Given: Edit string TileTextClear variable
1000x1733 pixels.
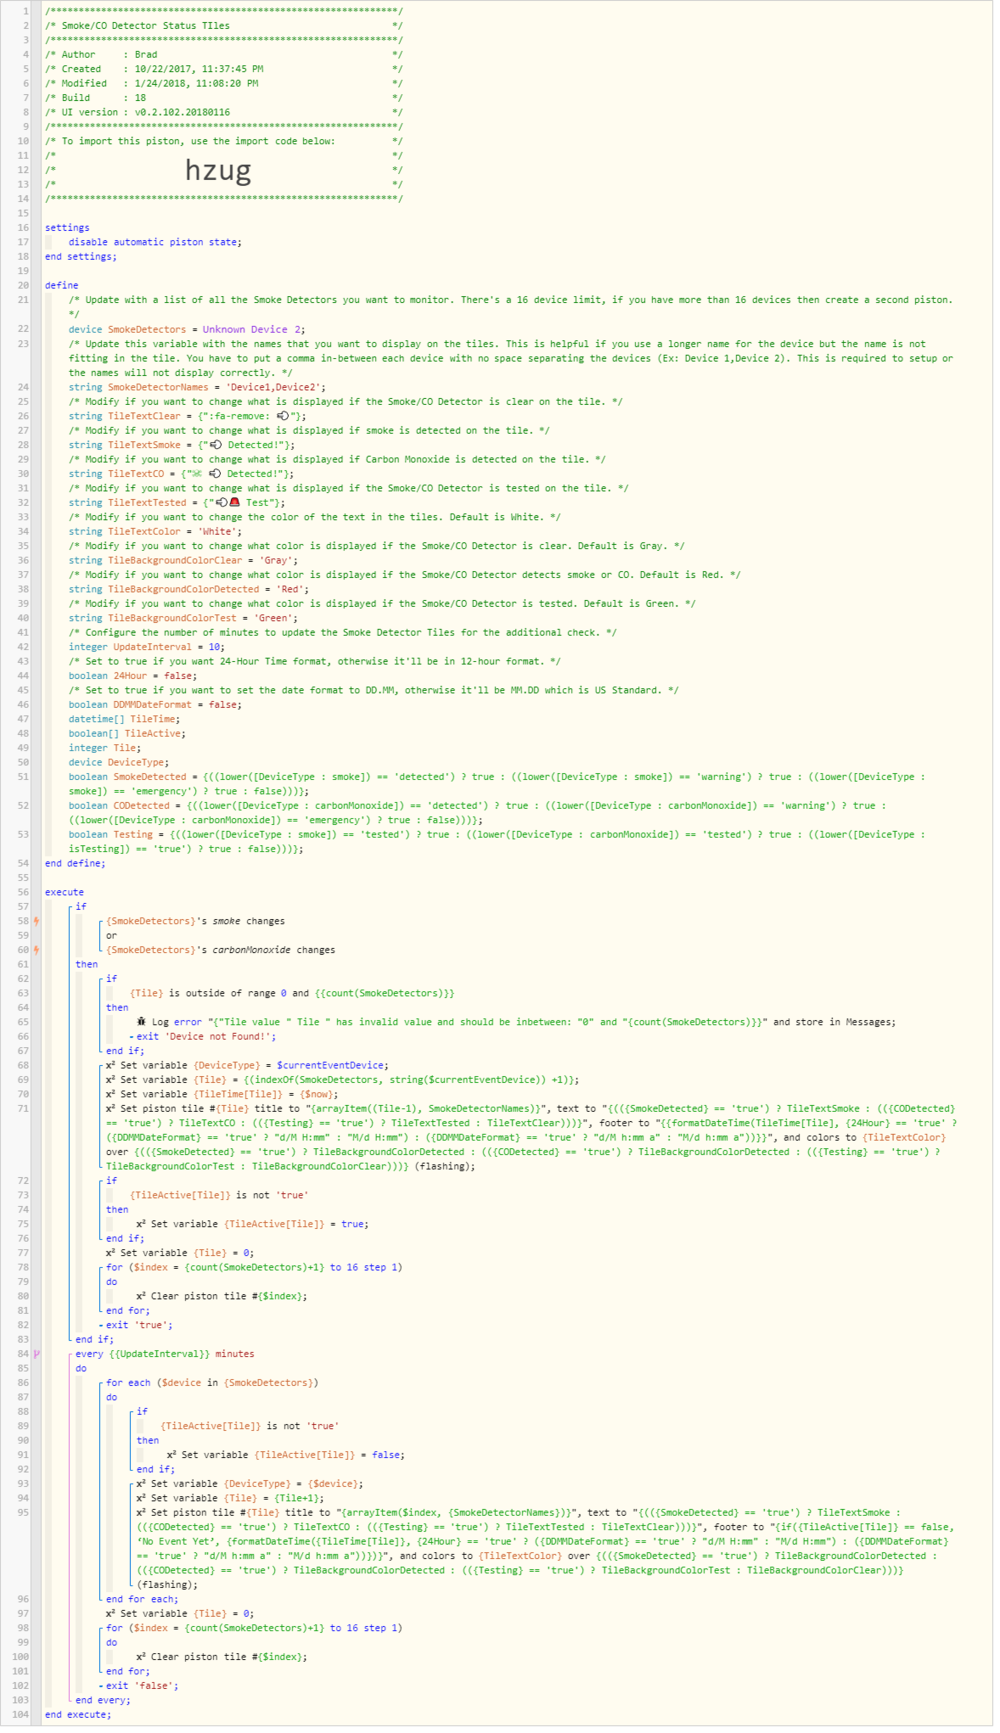Looking at the screenshot, I should coord(188,417).
